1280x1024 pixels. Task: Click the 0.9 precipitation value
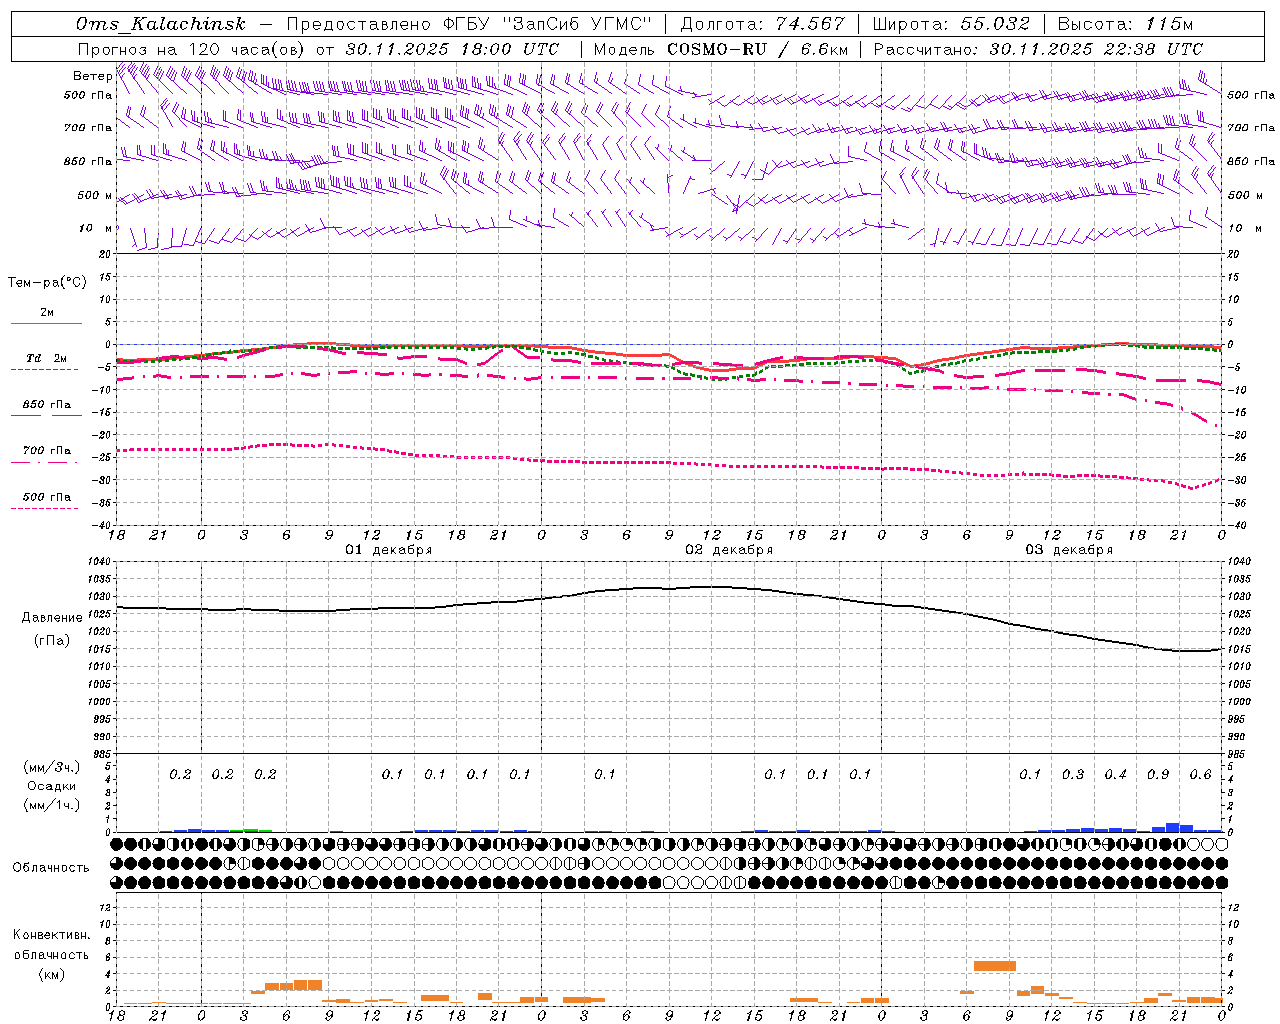click(x=1158, y=775)
